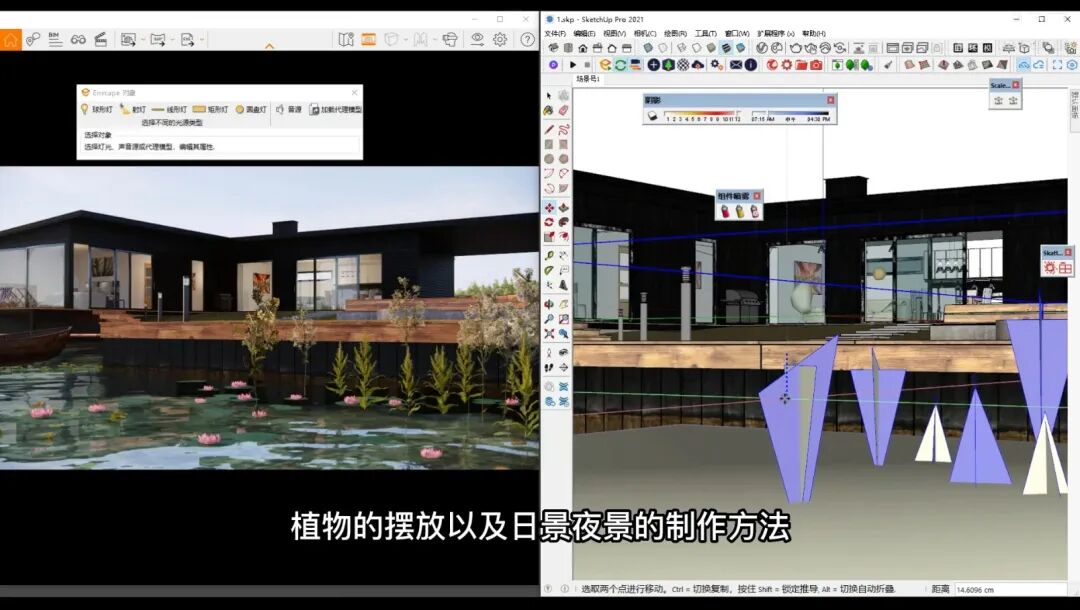Select the Zoom Extents tool

[x=549, y=333]
